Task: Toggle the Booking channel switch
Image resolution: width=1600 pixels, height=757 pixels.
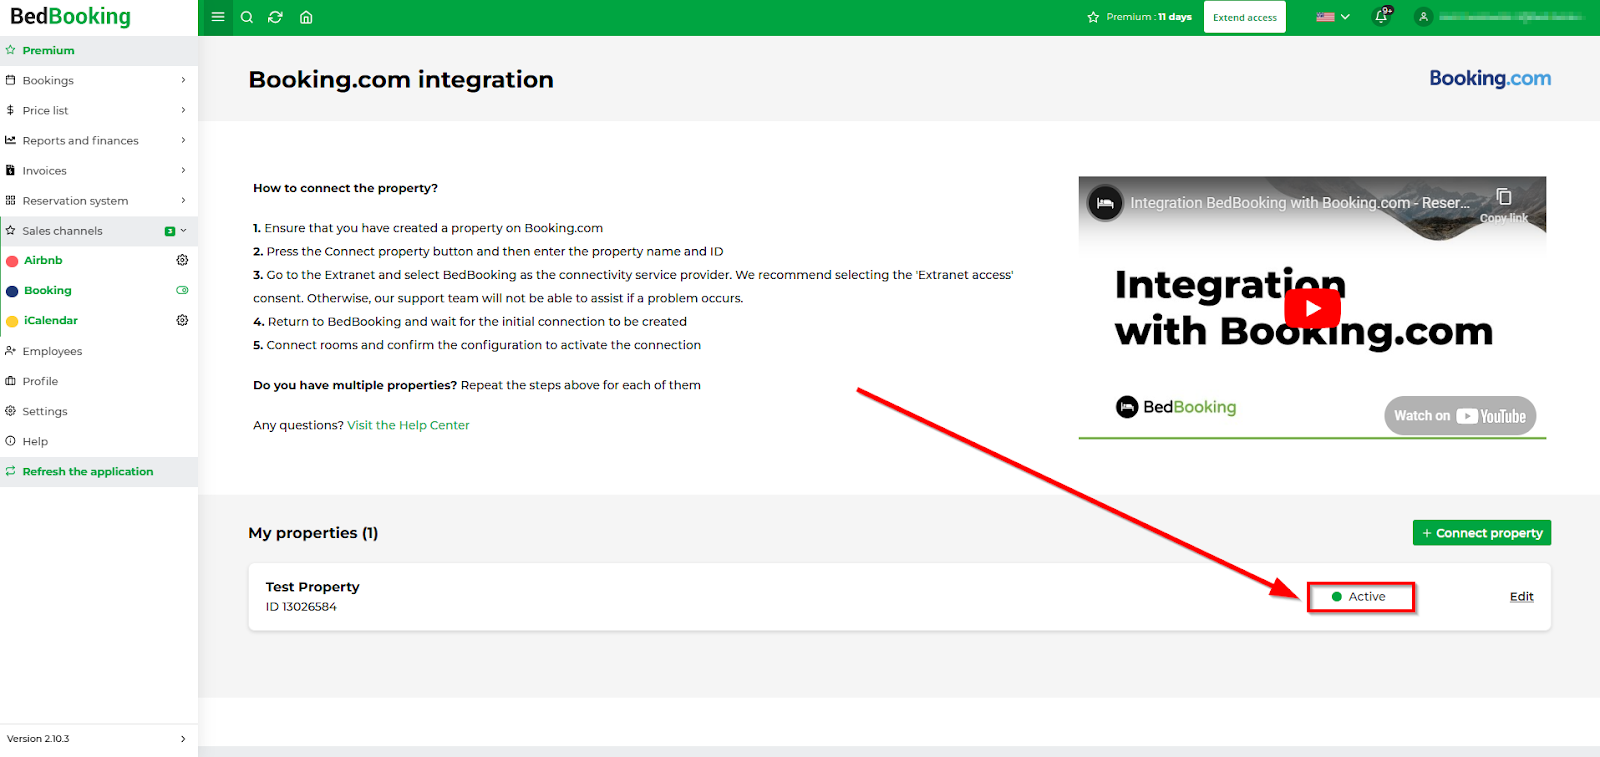Action: [182, 290]
